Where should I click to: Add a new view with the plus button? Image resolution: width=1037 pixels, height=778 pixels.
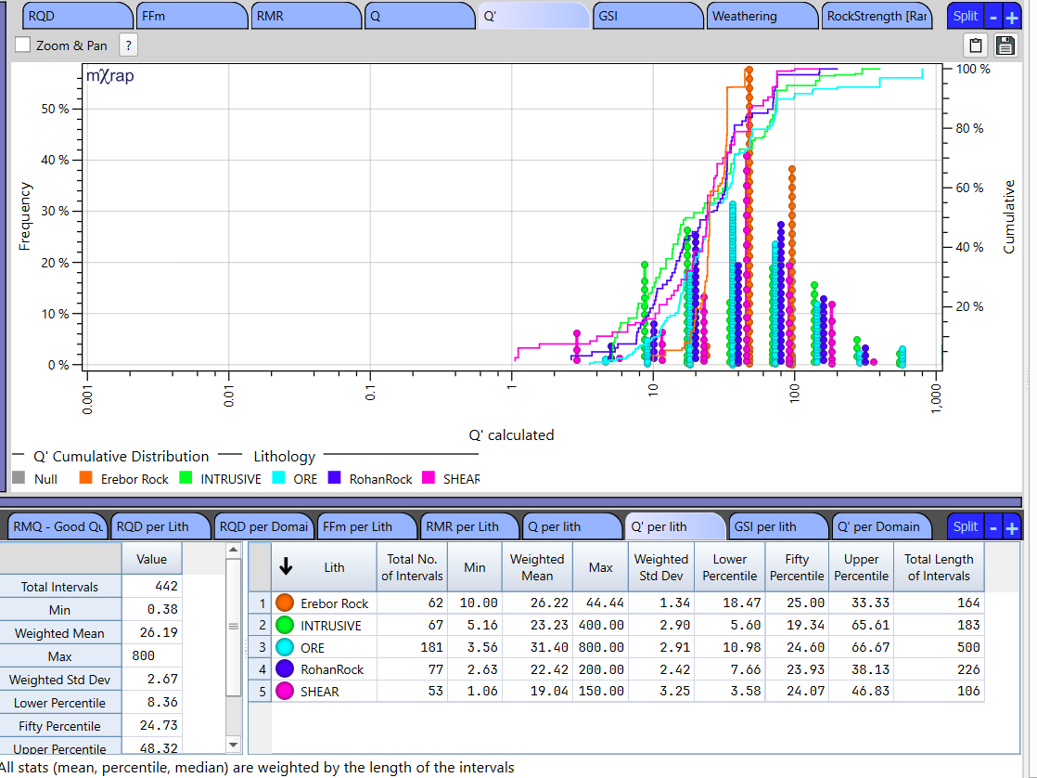(1013, 16)
